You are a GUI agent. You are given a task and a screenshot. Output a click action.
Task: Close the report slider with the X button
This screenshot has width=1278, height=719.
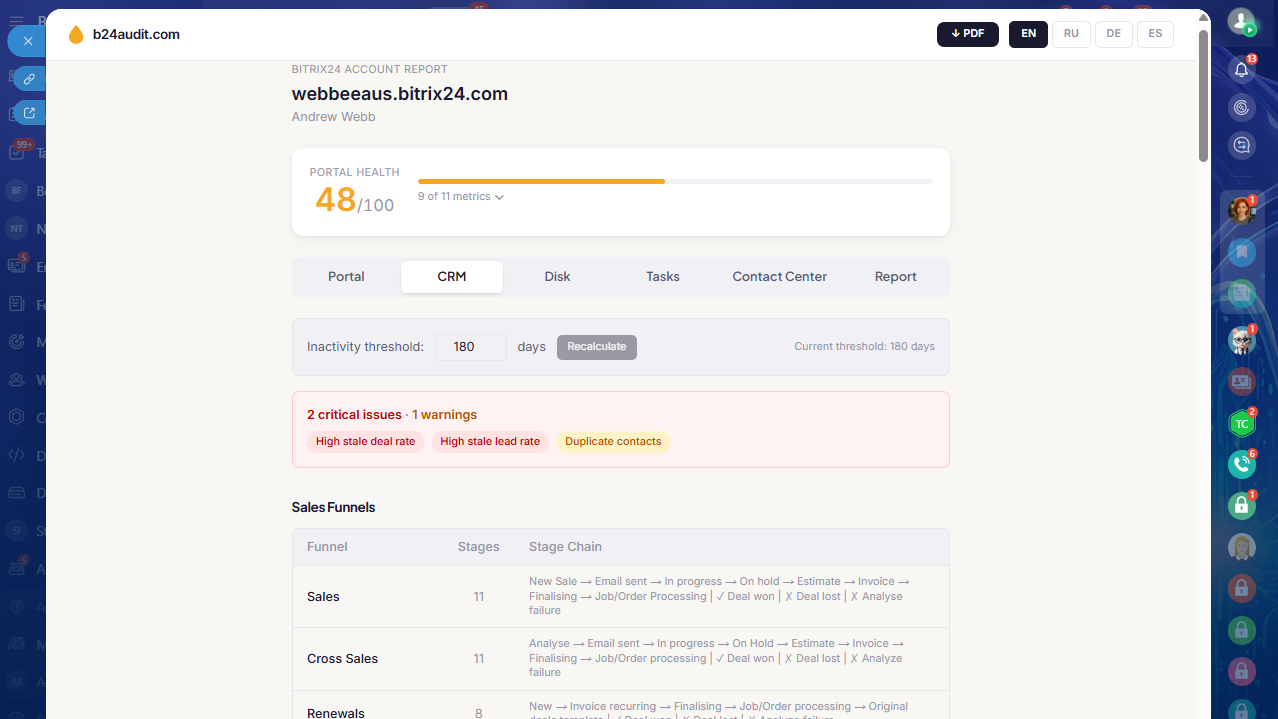(28, 41)
